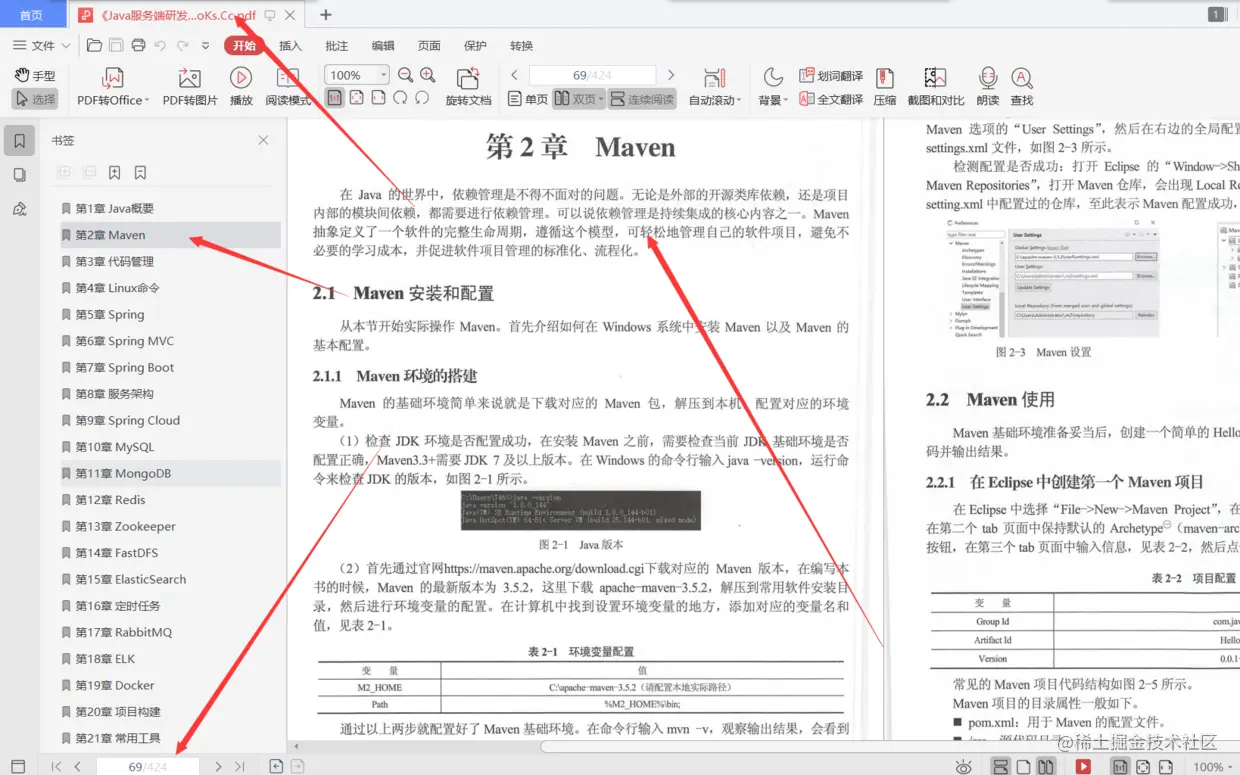This screenshot has width=1240, height=775.
Task: Select the Hand tool (手型)
Action: 35,75
